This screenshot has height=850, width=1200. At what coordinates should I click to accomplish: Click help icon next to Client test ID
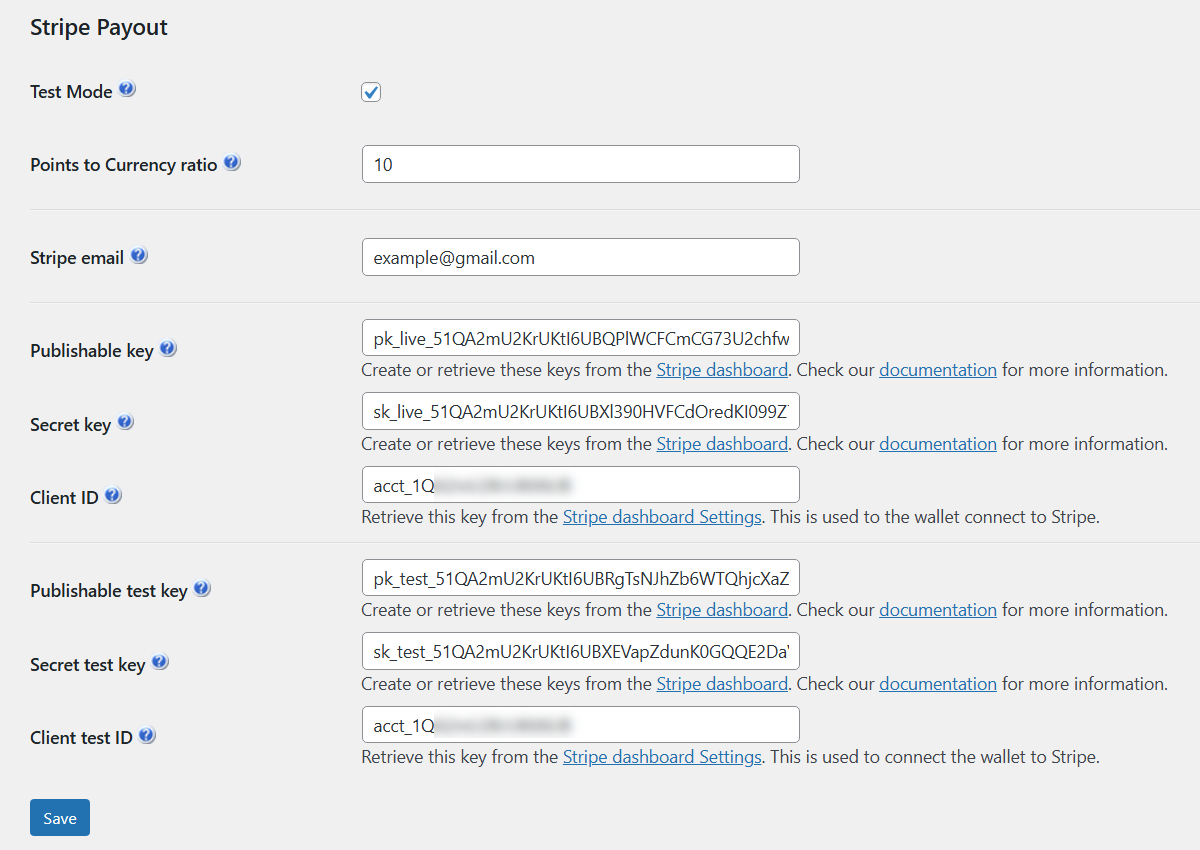click(x=147, y=735)
